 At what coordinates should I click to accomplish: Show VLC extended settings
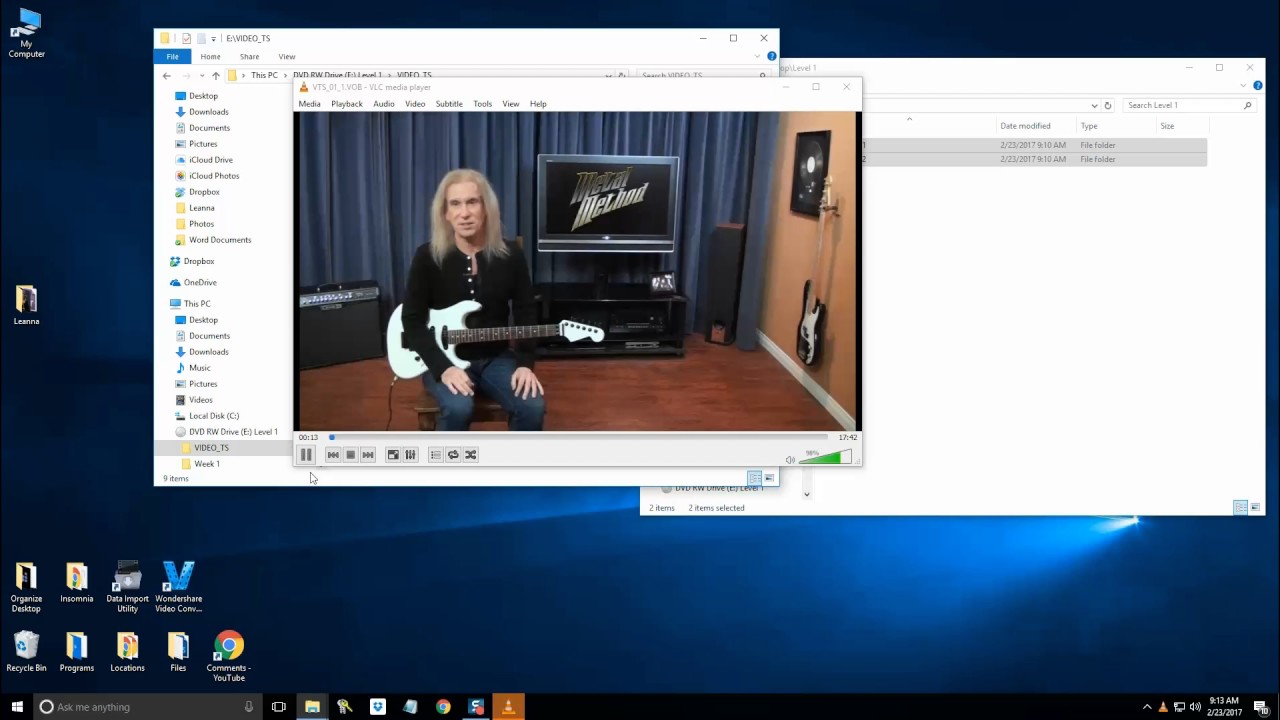410,455
